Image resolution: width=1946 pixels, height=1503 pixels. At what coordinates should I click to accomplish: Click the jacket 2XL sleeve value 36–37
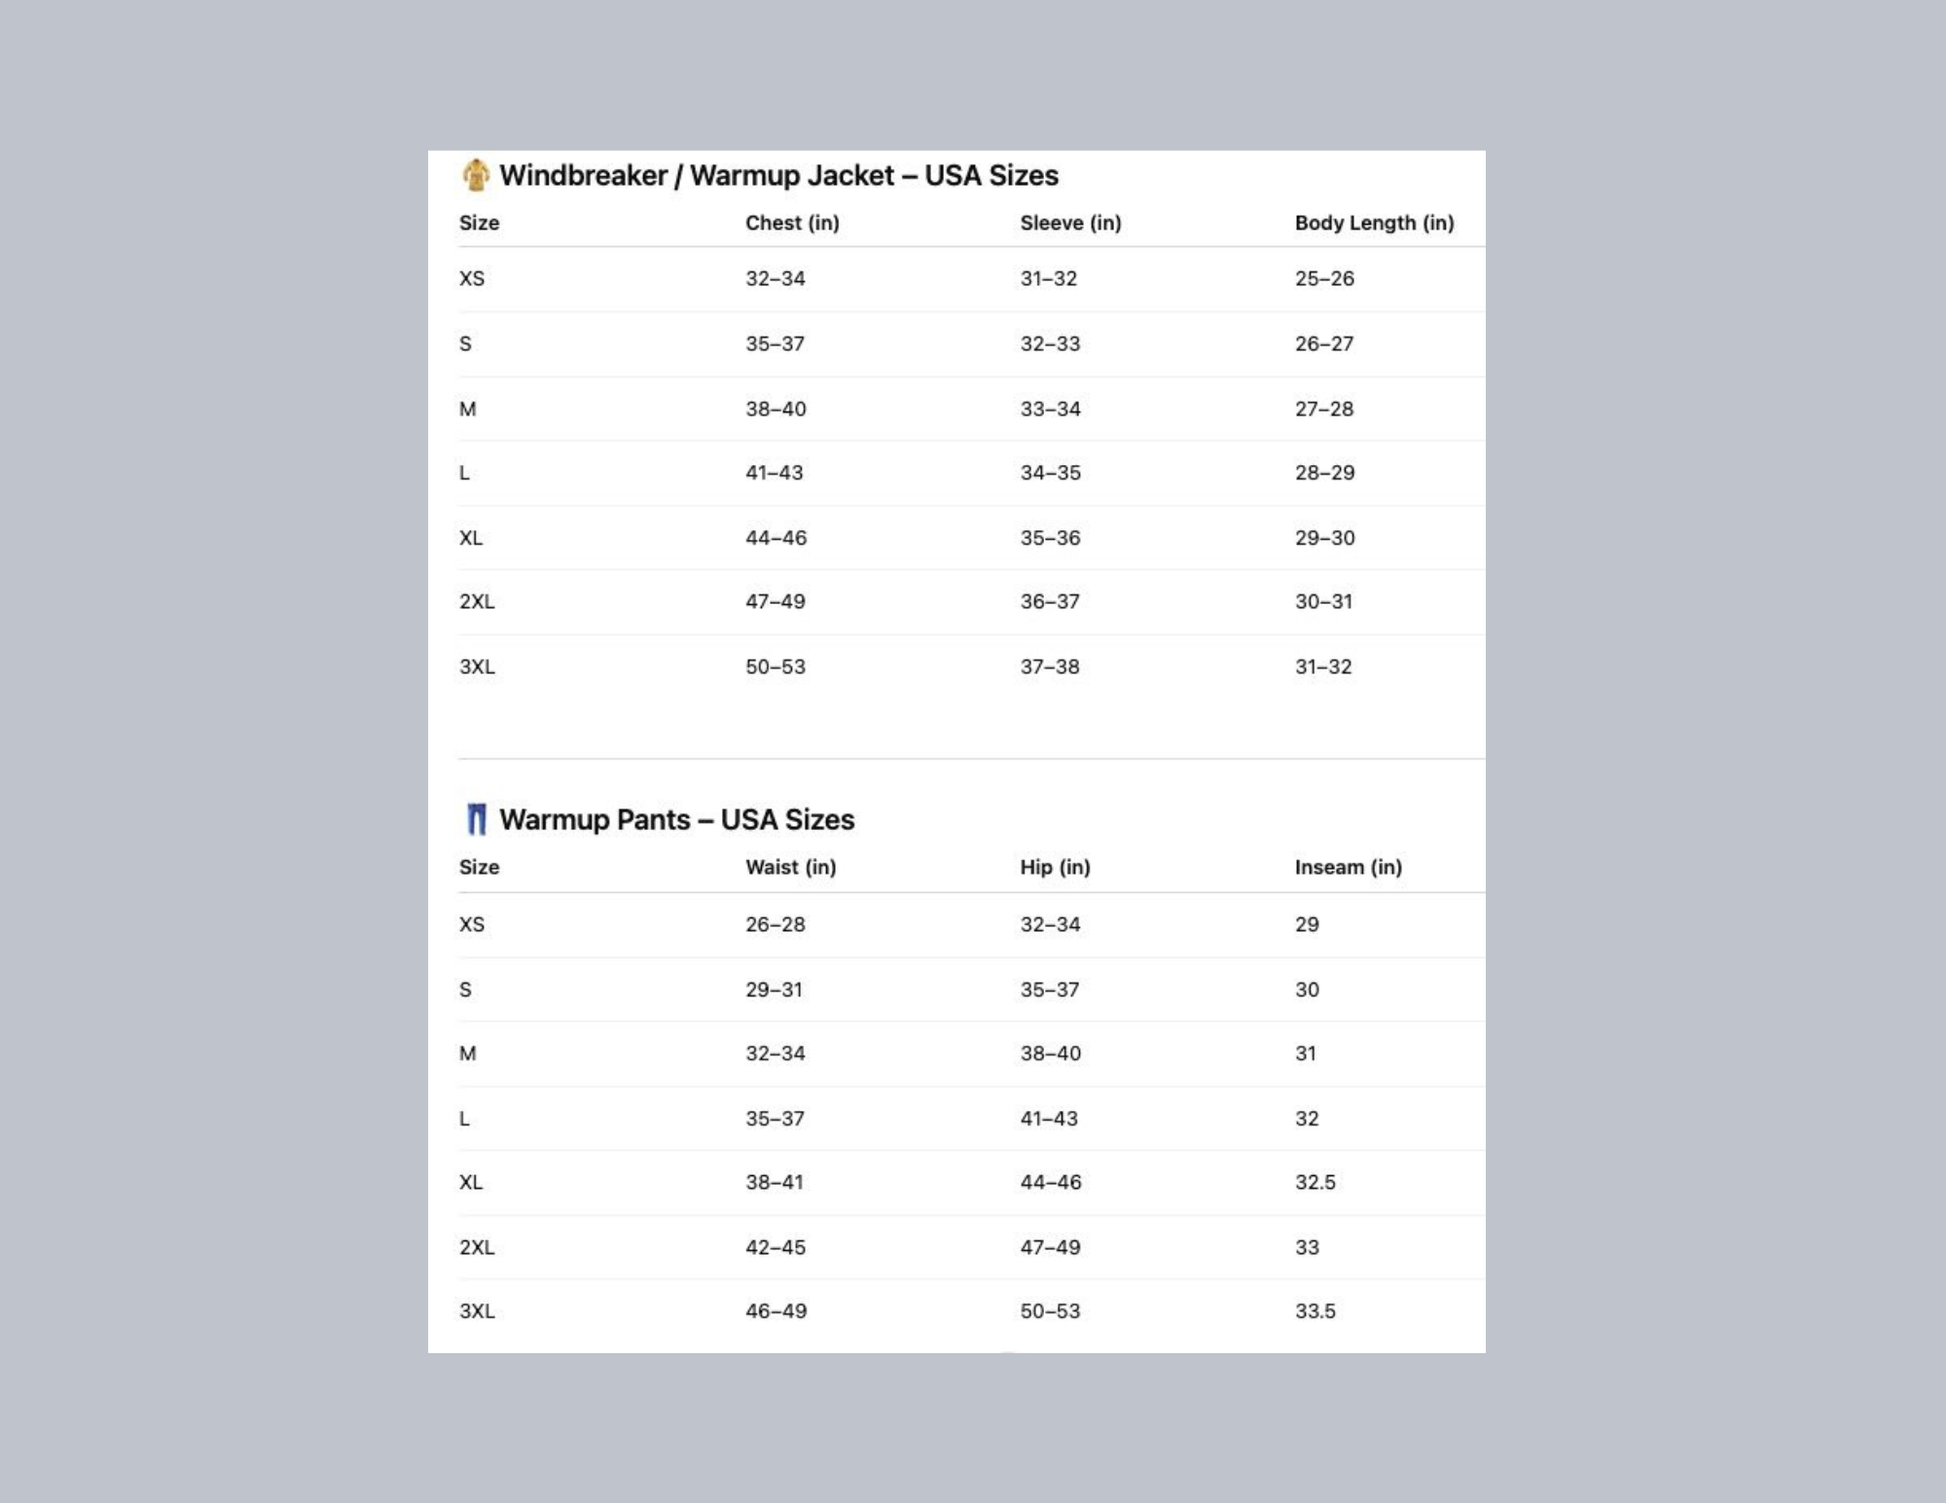1050,602
